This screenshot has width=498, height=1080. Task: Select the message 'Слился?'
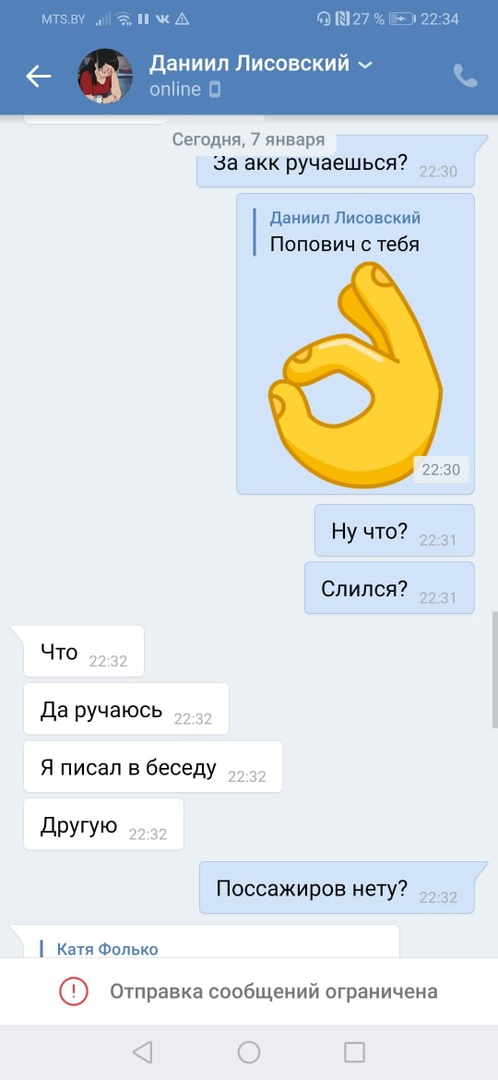click(389, 588)
